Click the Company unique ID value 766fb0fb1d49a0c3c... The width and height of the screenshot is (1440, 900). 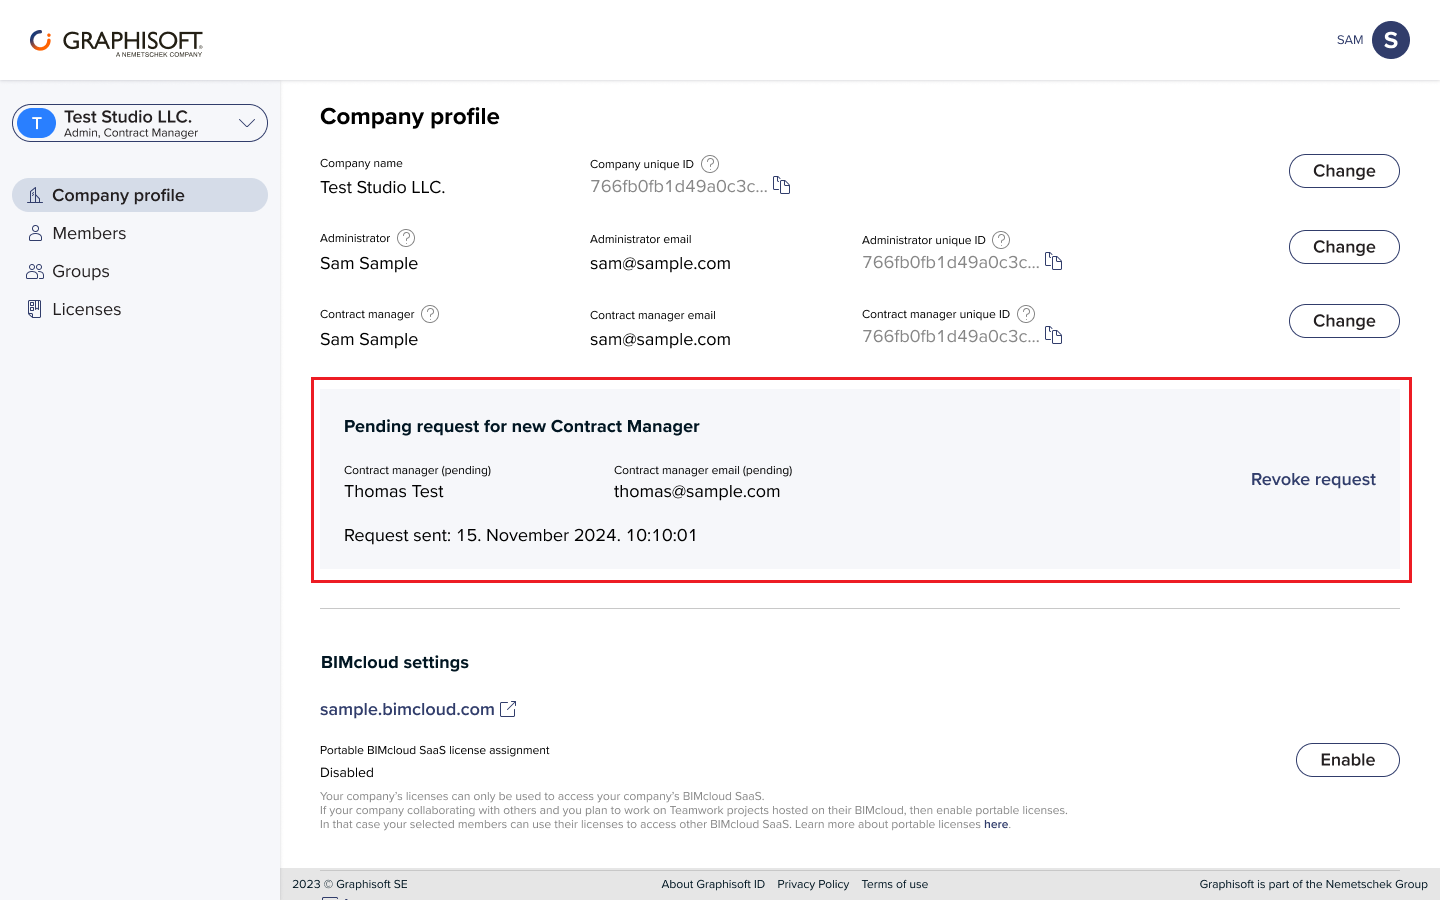tap(679, 186)
